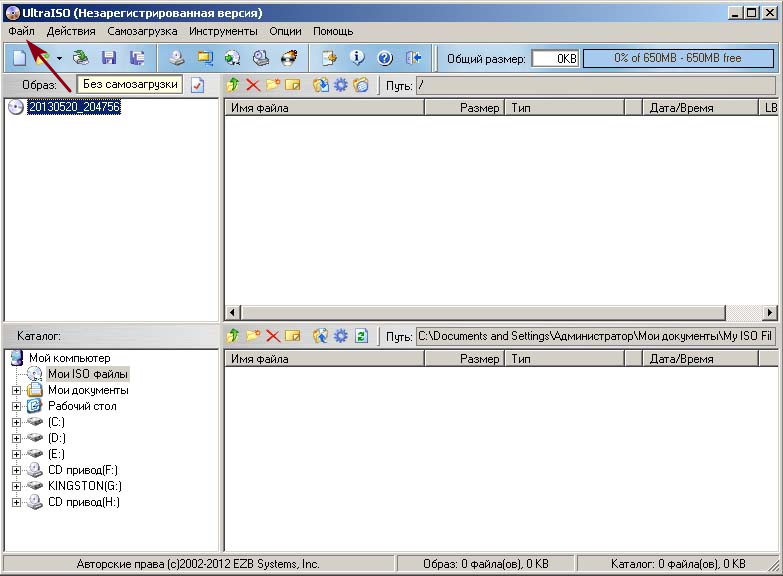Open the Самозагрузка menu
783x576 pixels.
[142, 31]
